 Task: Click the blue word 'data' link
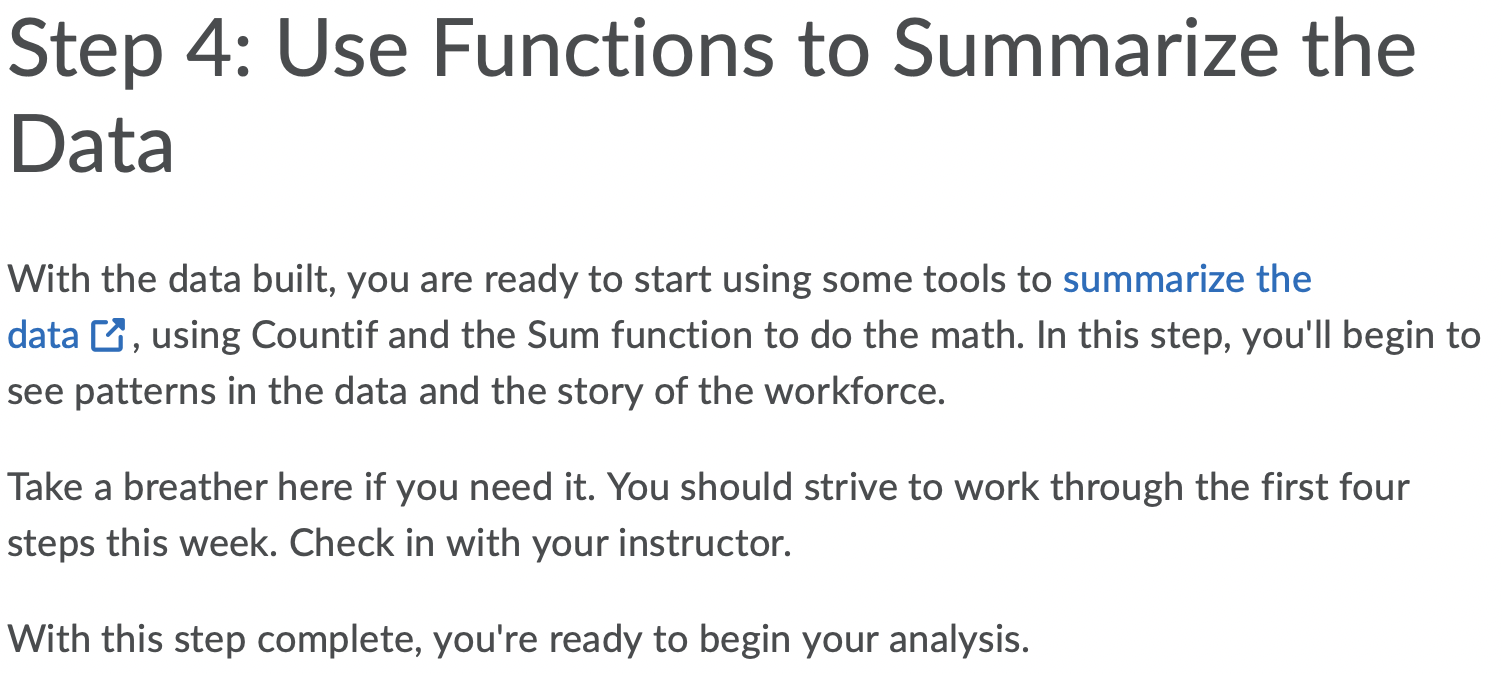point(43,335)
